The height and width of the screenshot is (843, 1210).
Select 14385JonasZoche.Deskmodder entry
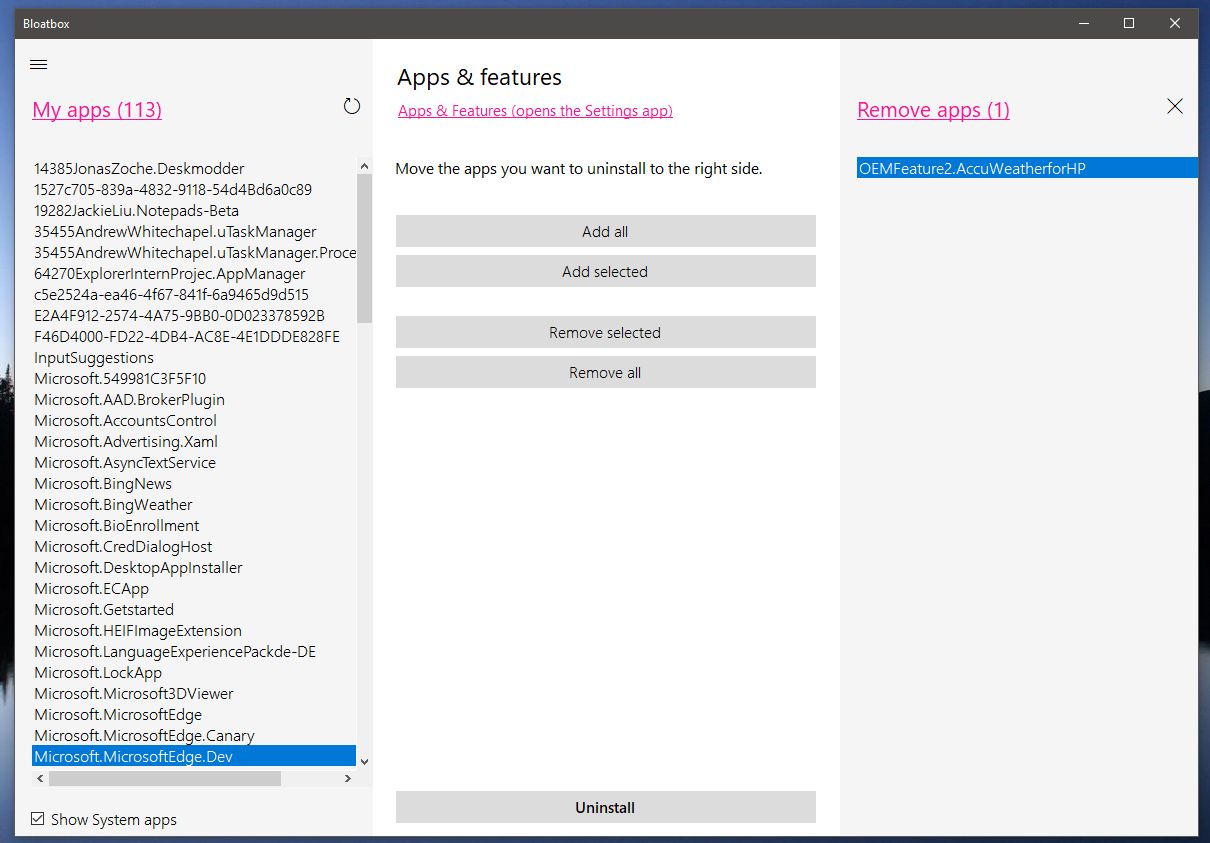coord(194,168)
